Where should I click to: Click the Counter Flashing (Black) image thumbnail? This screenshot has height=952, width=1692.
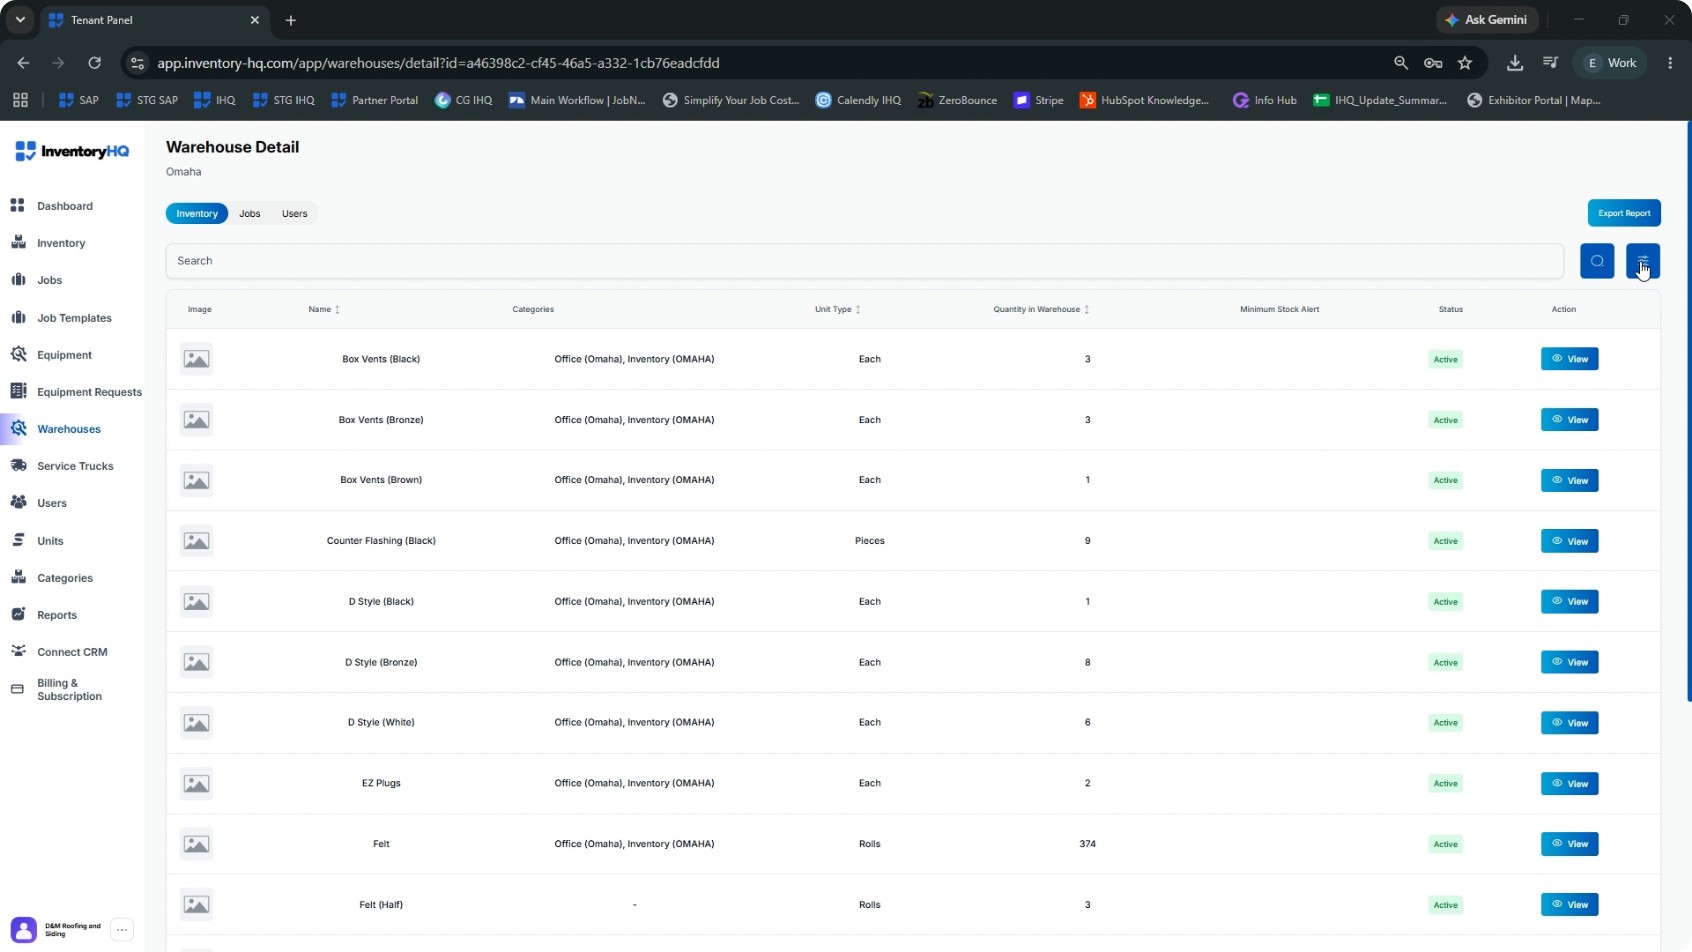[x=196, y=541]
